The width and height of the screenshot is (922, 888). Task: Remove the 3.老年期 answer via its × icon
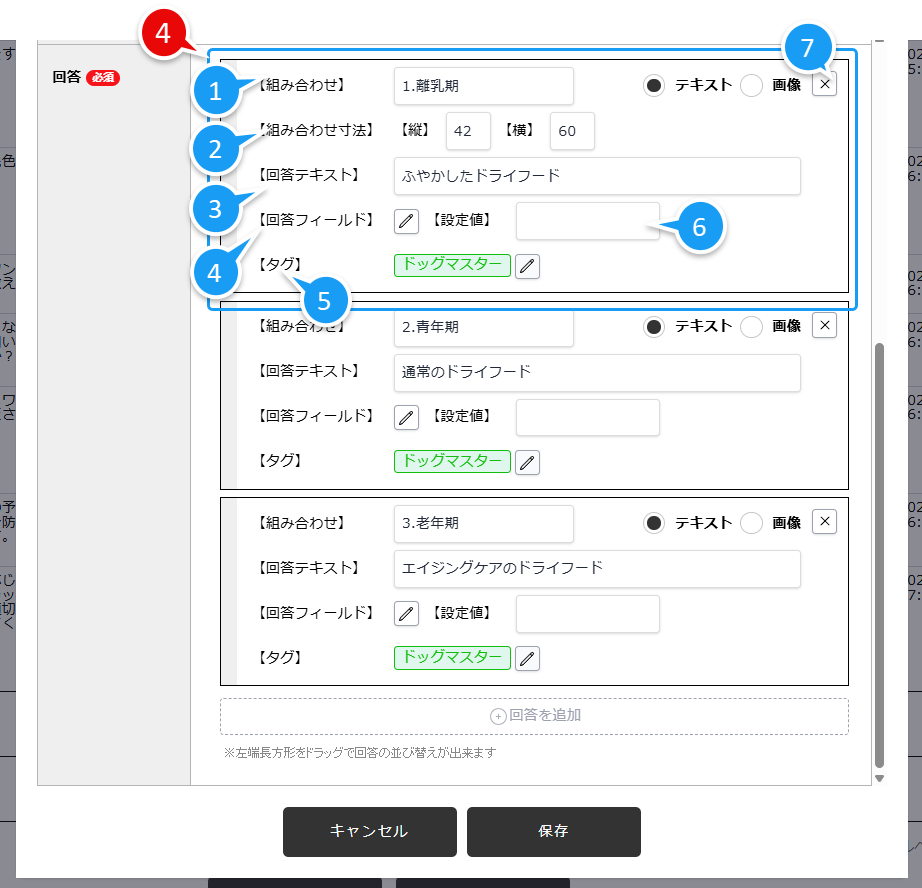[824, 521]
